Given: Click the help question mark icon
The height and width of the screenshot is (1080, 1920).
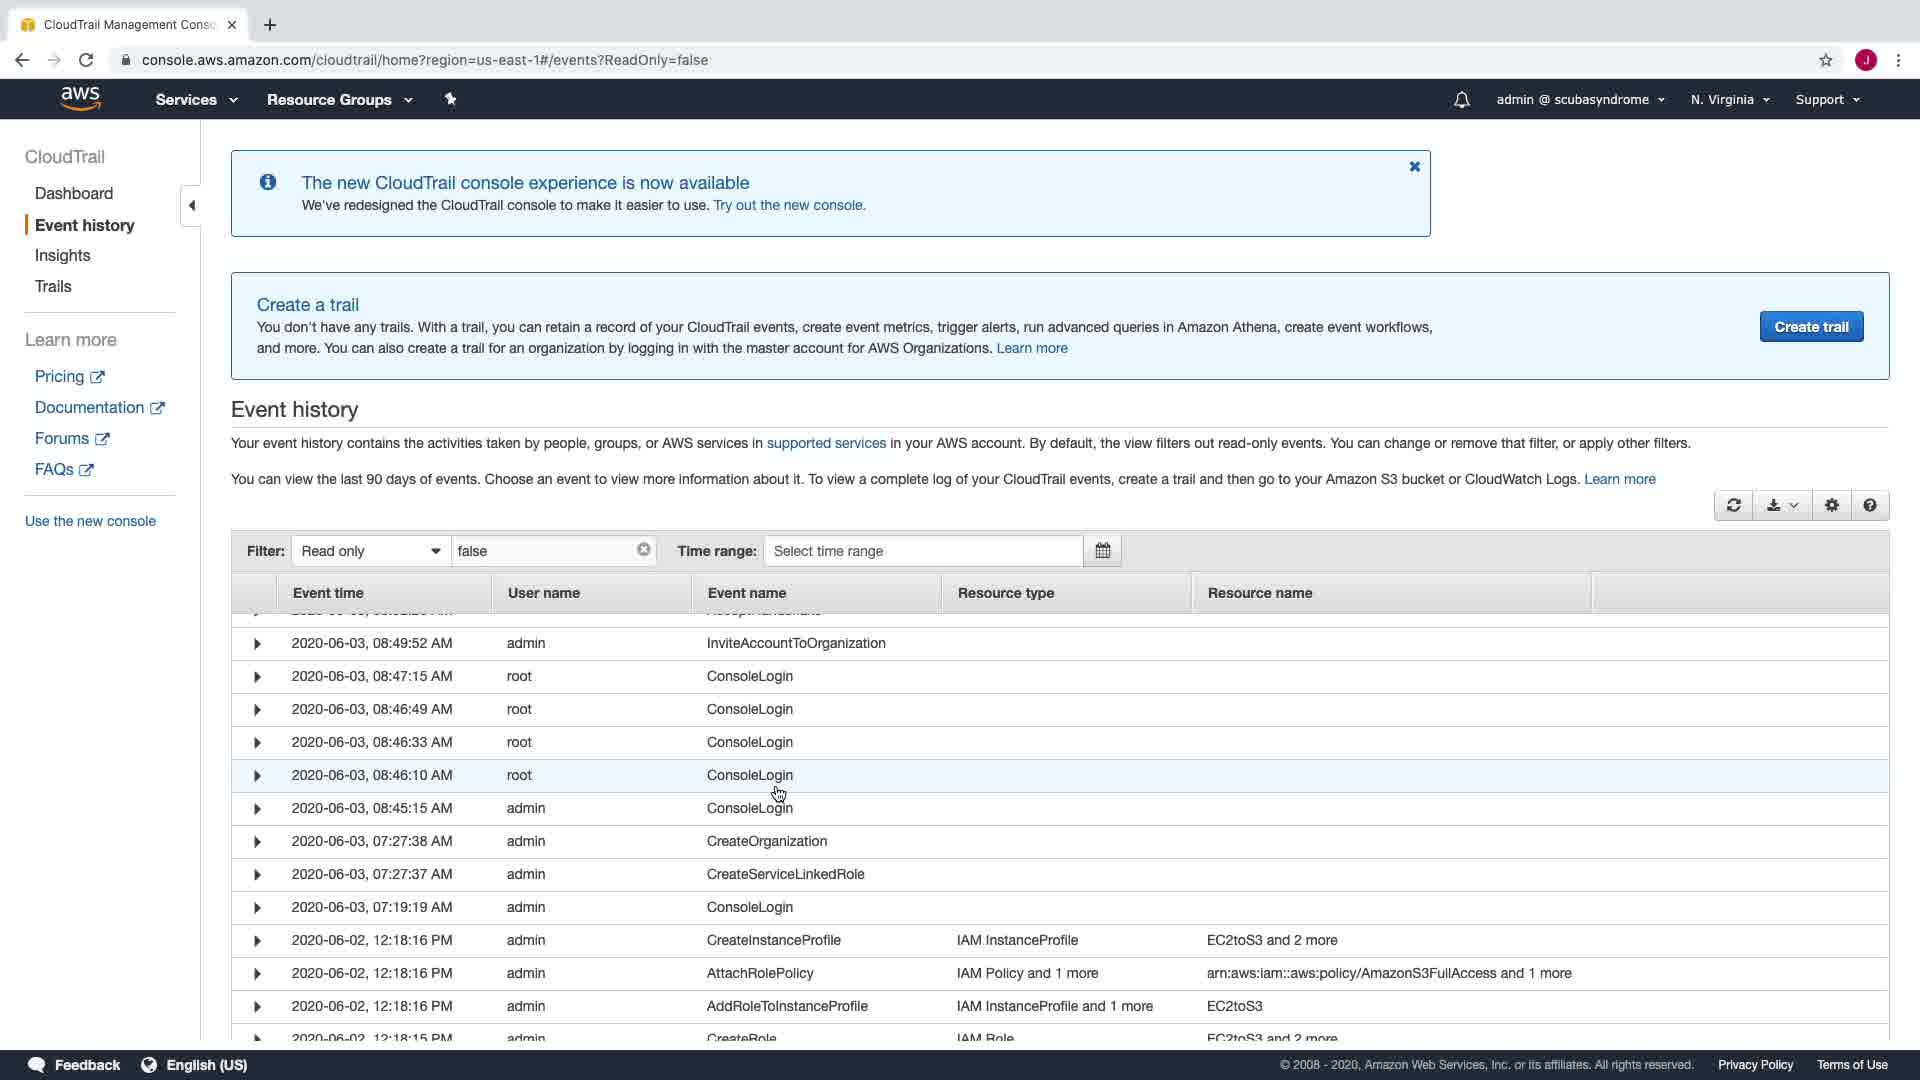Looking at the screenshot, I should 1869,506.
